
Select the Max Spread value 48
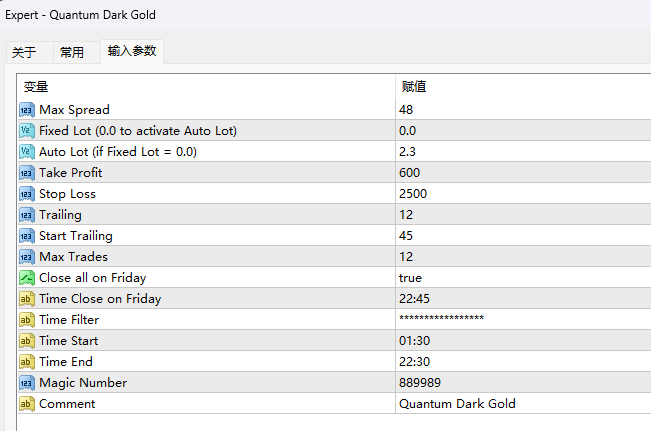[405, 110]
